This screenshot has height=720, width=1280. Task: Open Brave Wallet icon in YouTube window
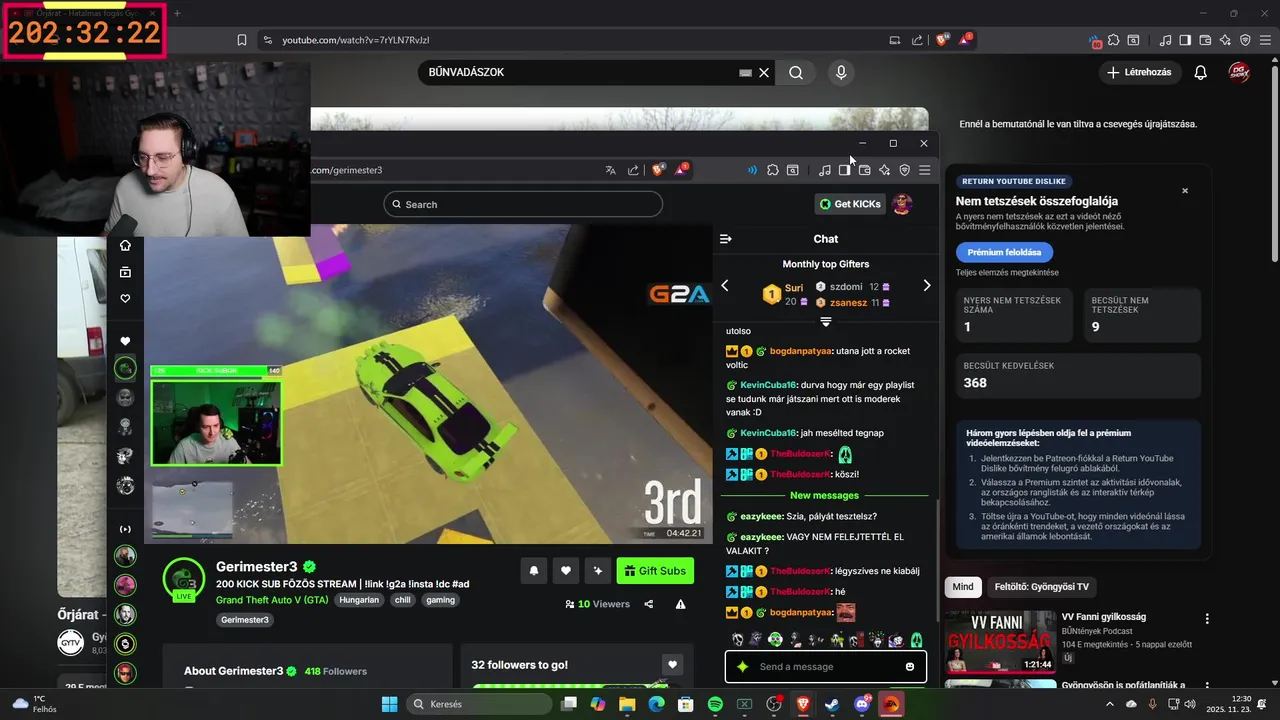(x=1205, y=40)
